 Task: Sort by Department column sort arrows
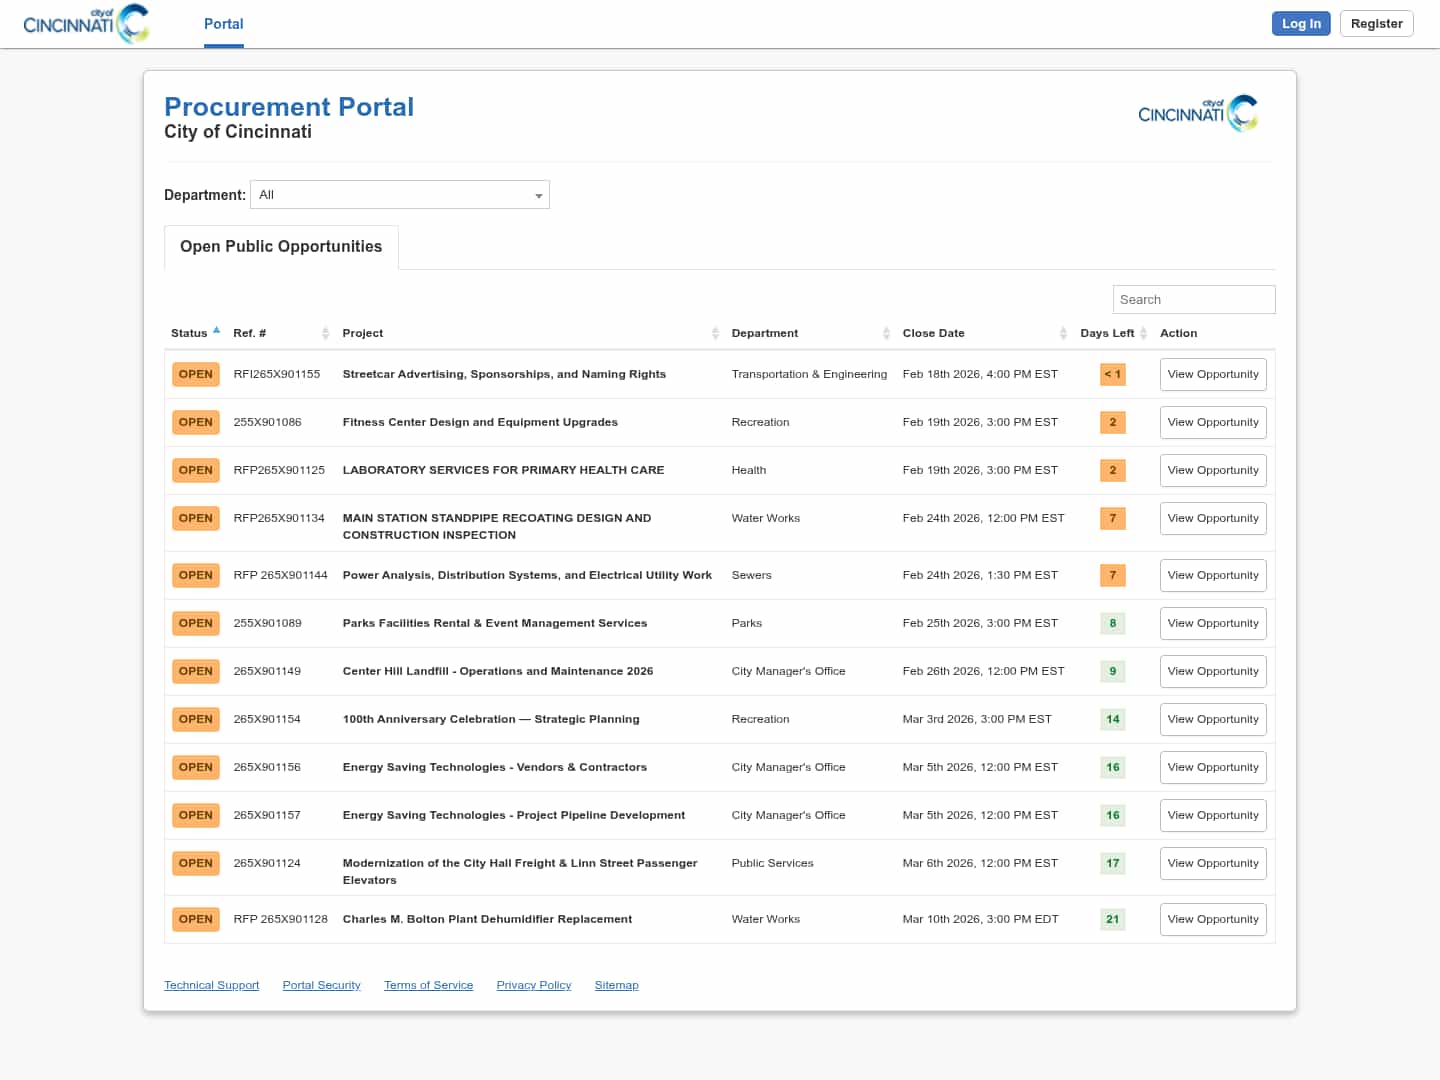886,333
